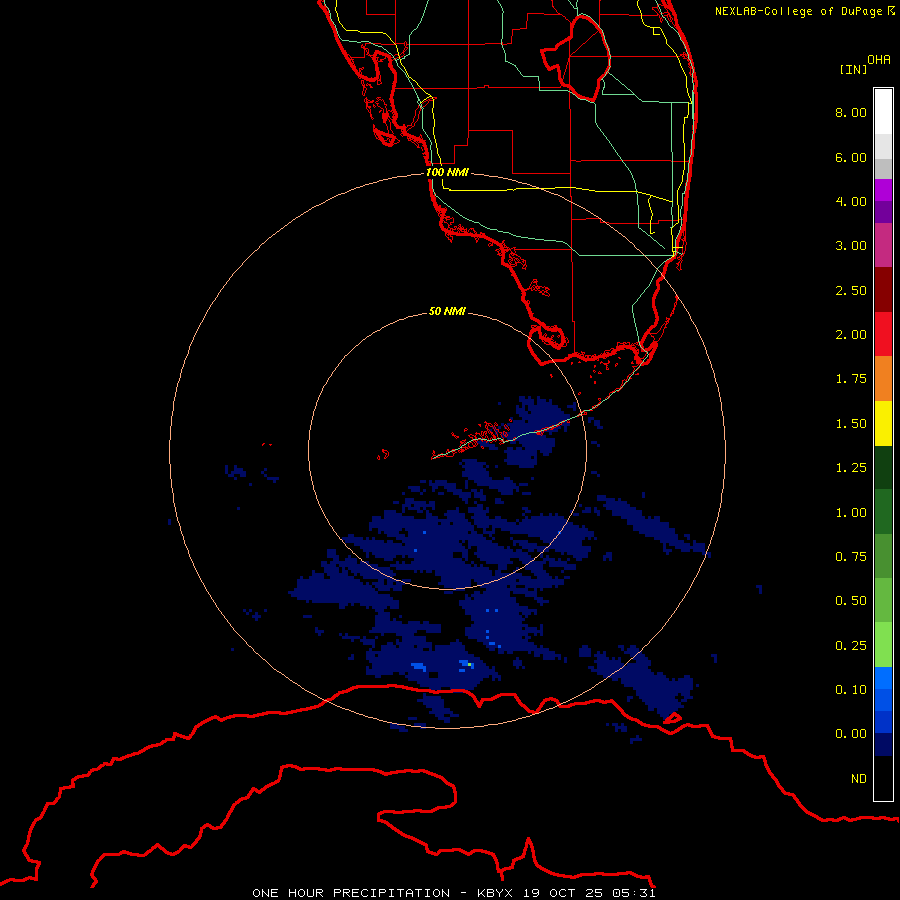Click the 100 NMI range ring label
900x900 pixels.
click(x=447, y=172)
